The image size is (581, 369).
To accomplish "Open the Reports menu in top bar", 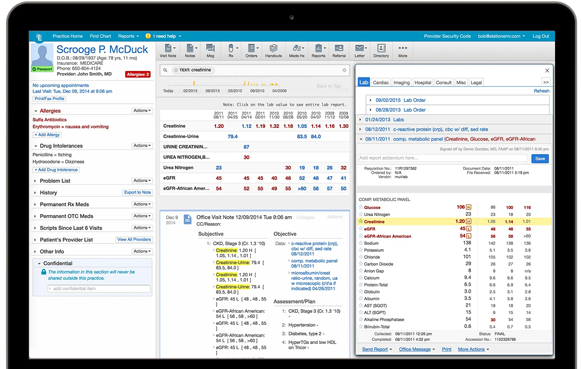I will click(x=128, y=36).
